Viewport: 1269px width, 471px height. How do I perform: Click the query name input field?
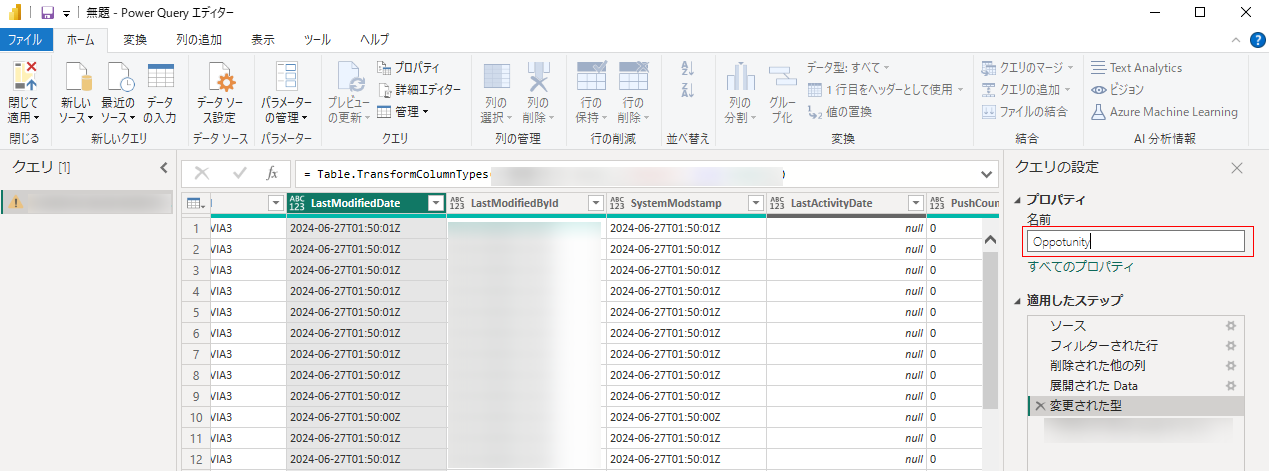[x=1137, y=241]
